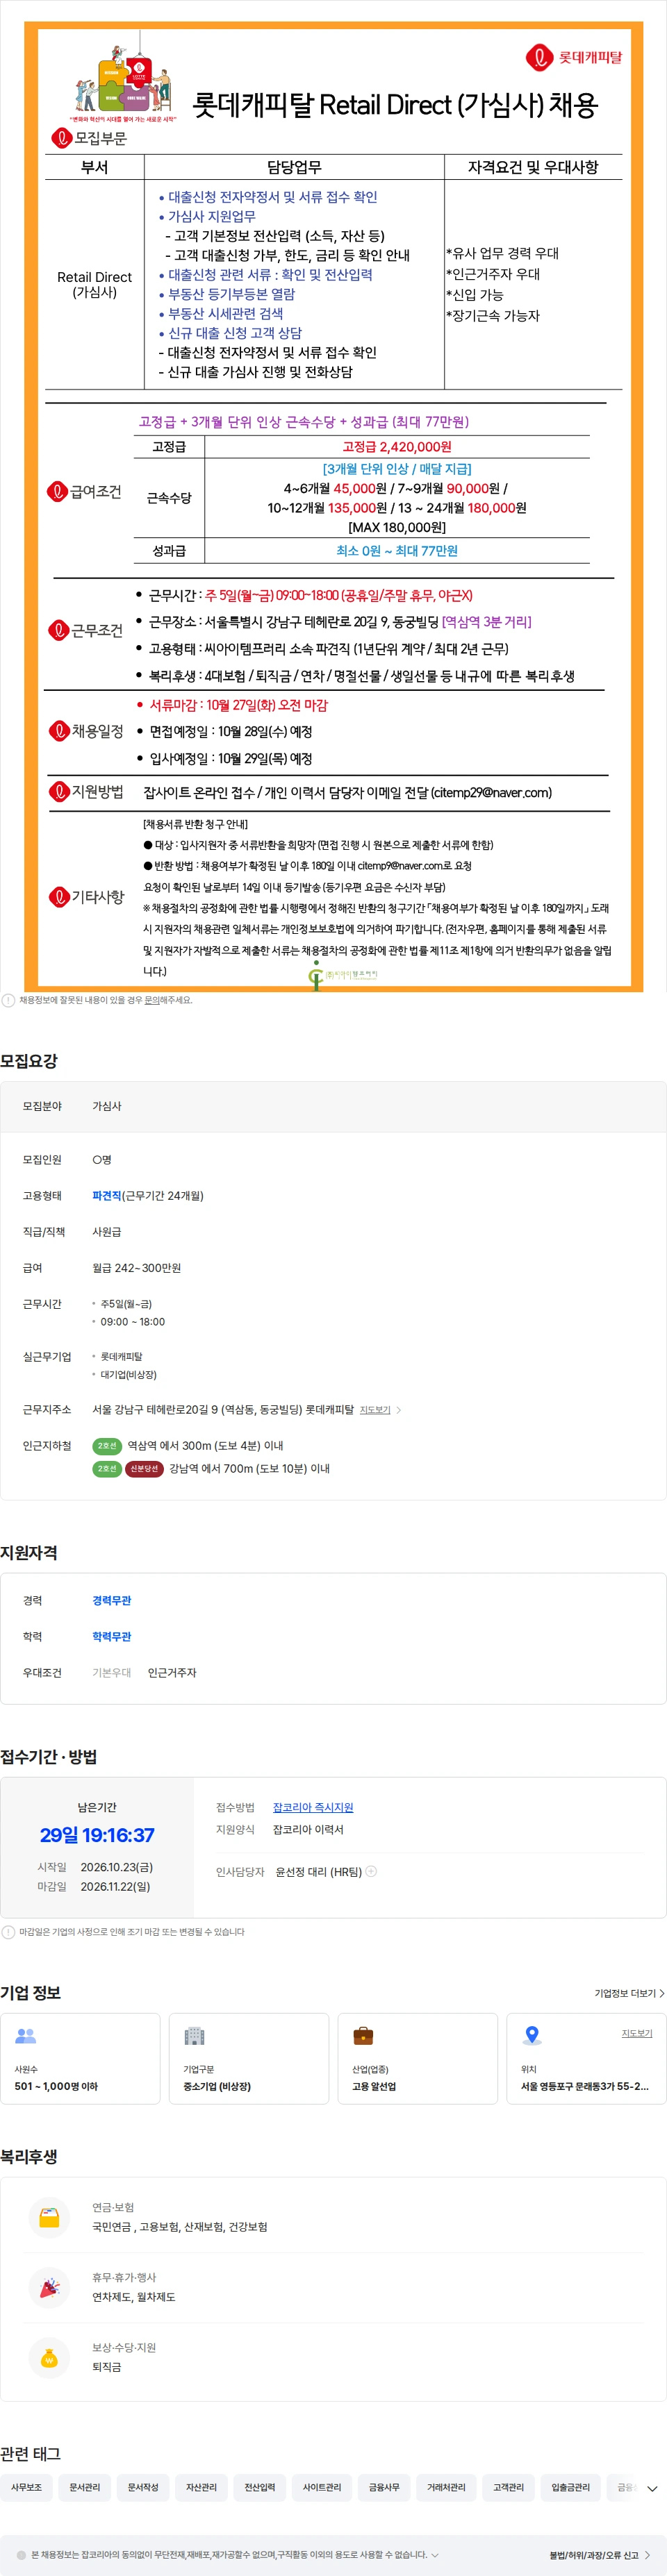Viewport: 667px width, 2576px height.
Task: Click the 사원수 people icon
Action: pos(26,2036)
